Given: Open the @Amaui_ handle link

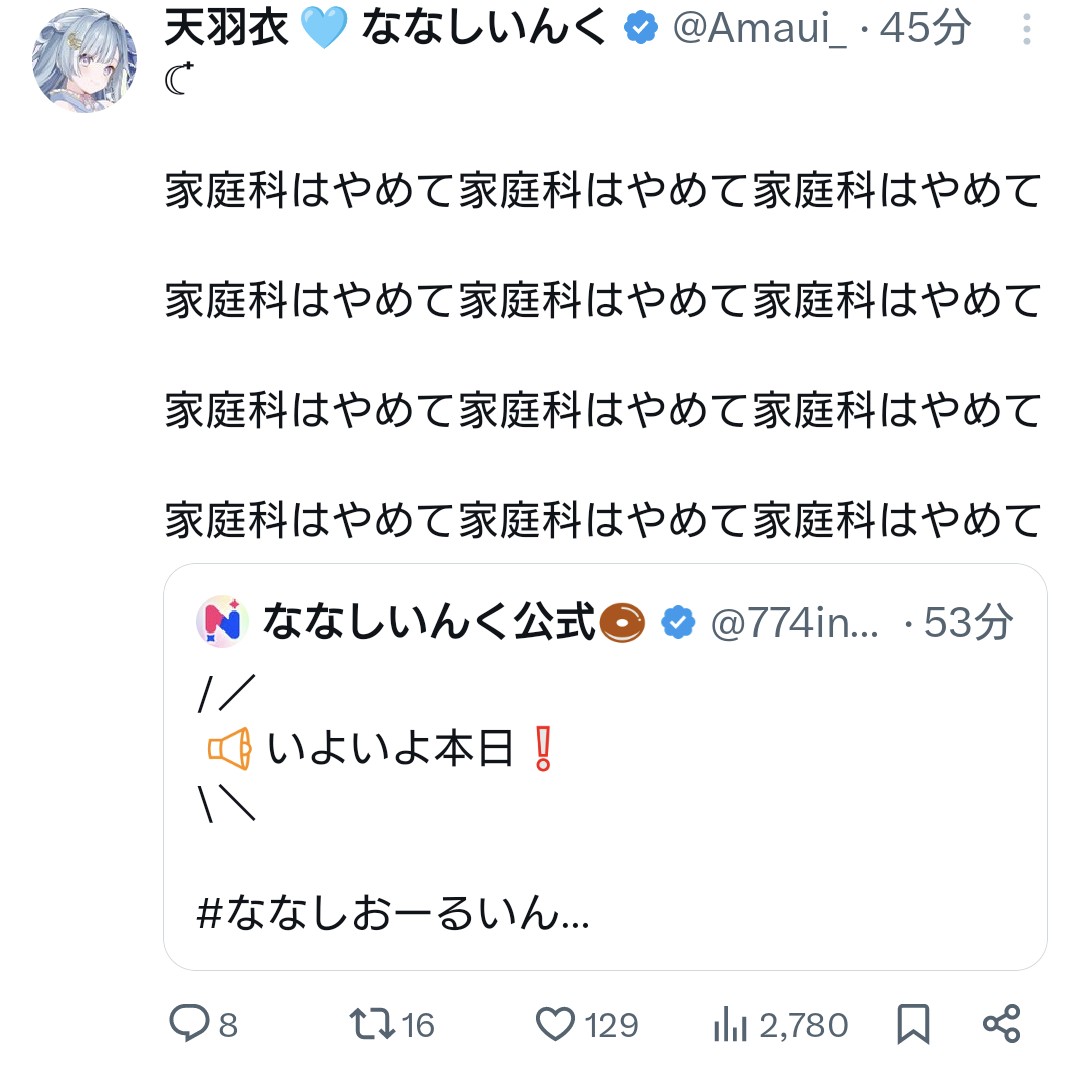Looking at the screenshot, I should point(760,29).
